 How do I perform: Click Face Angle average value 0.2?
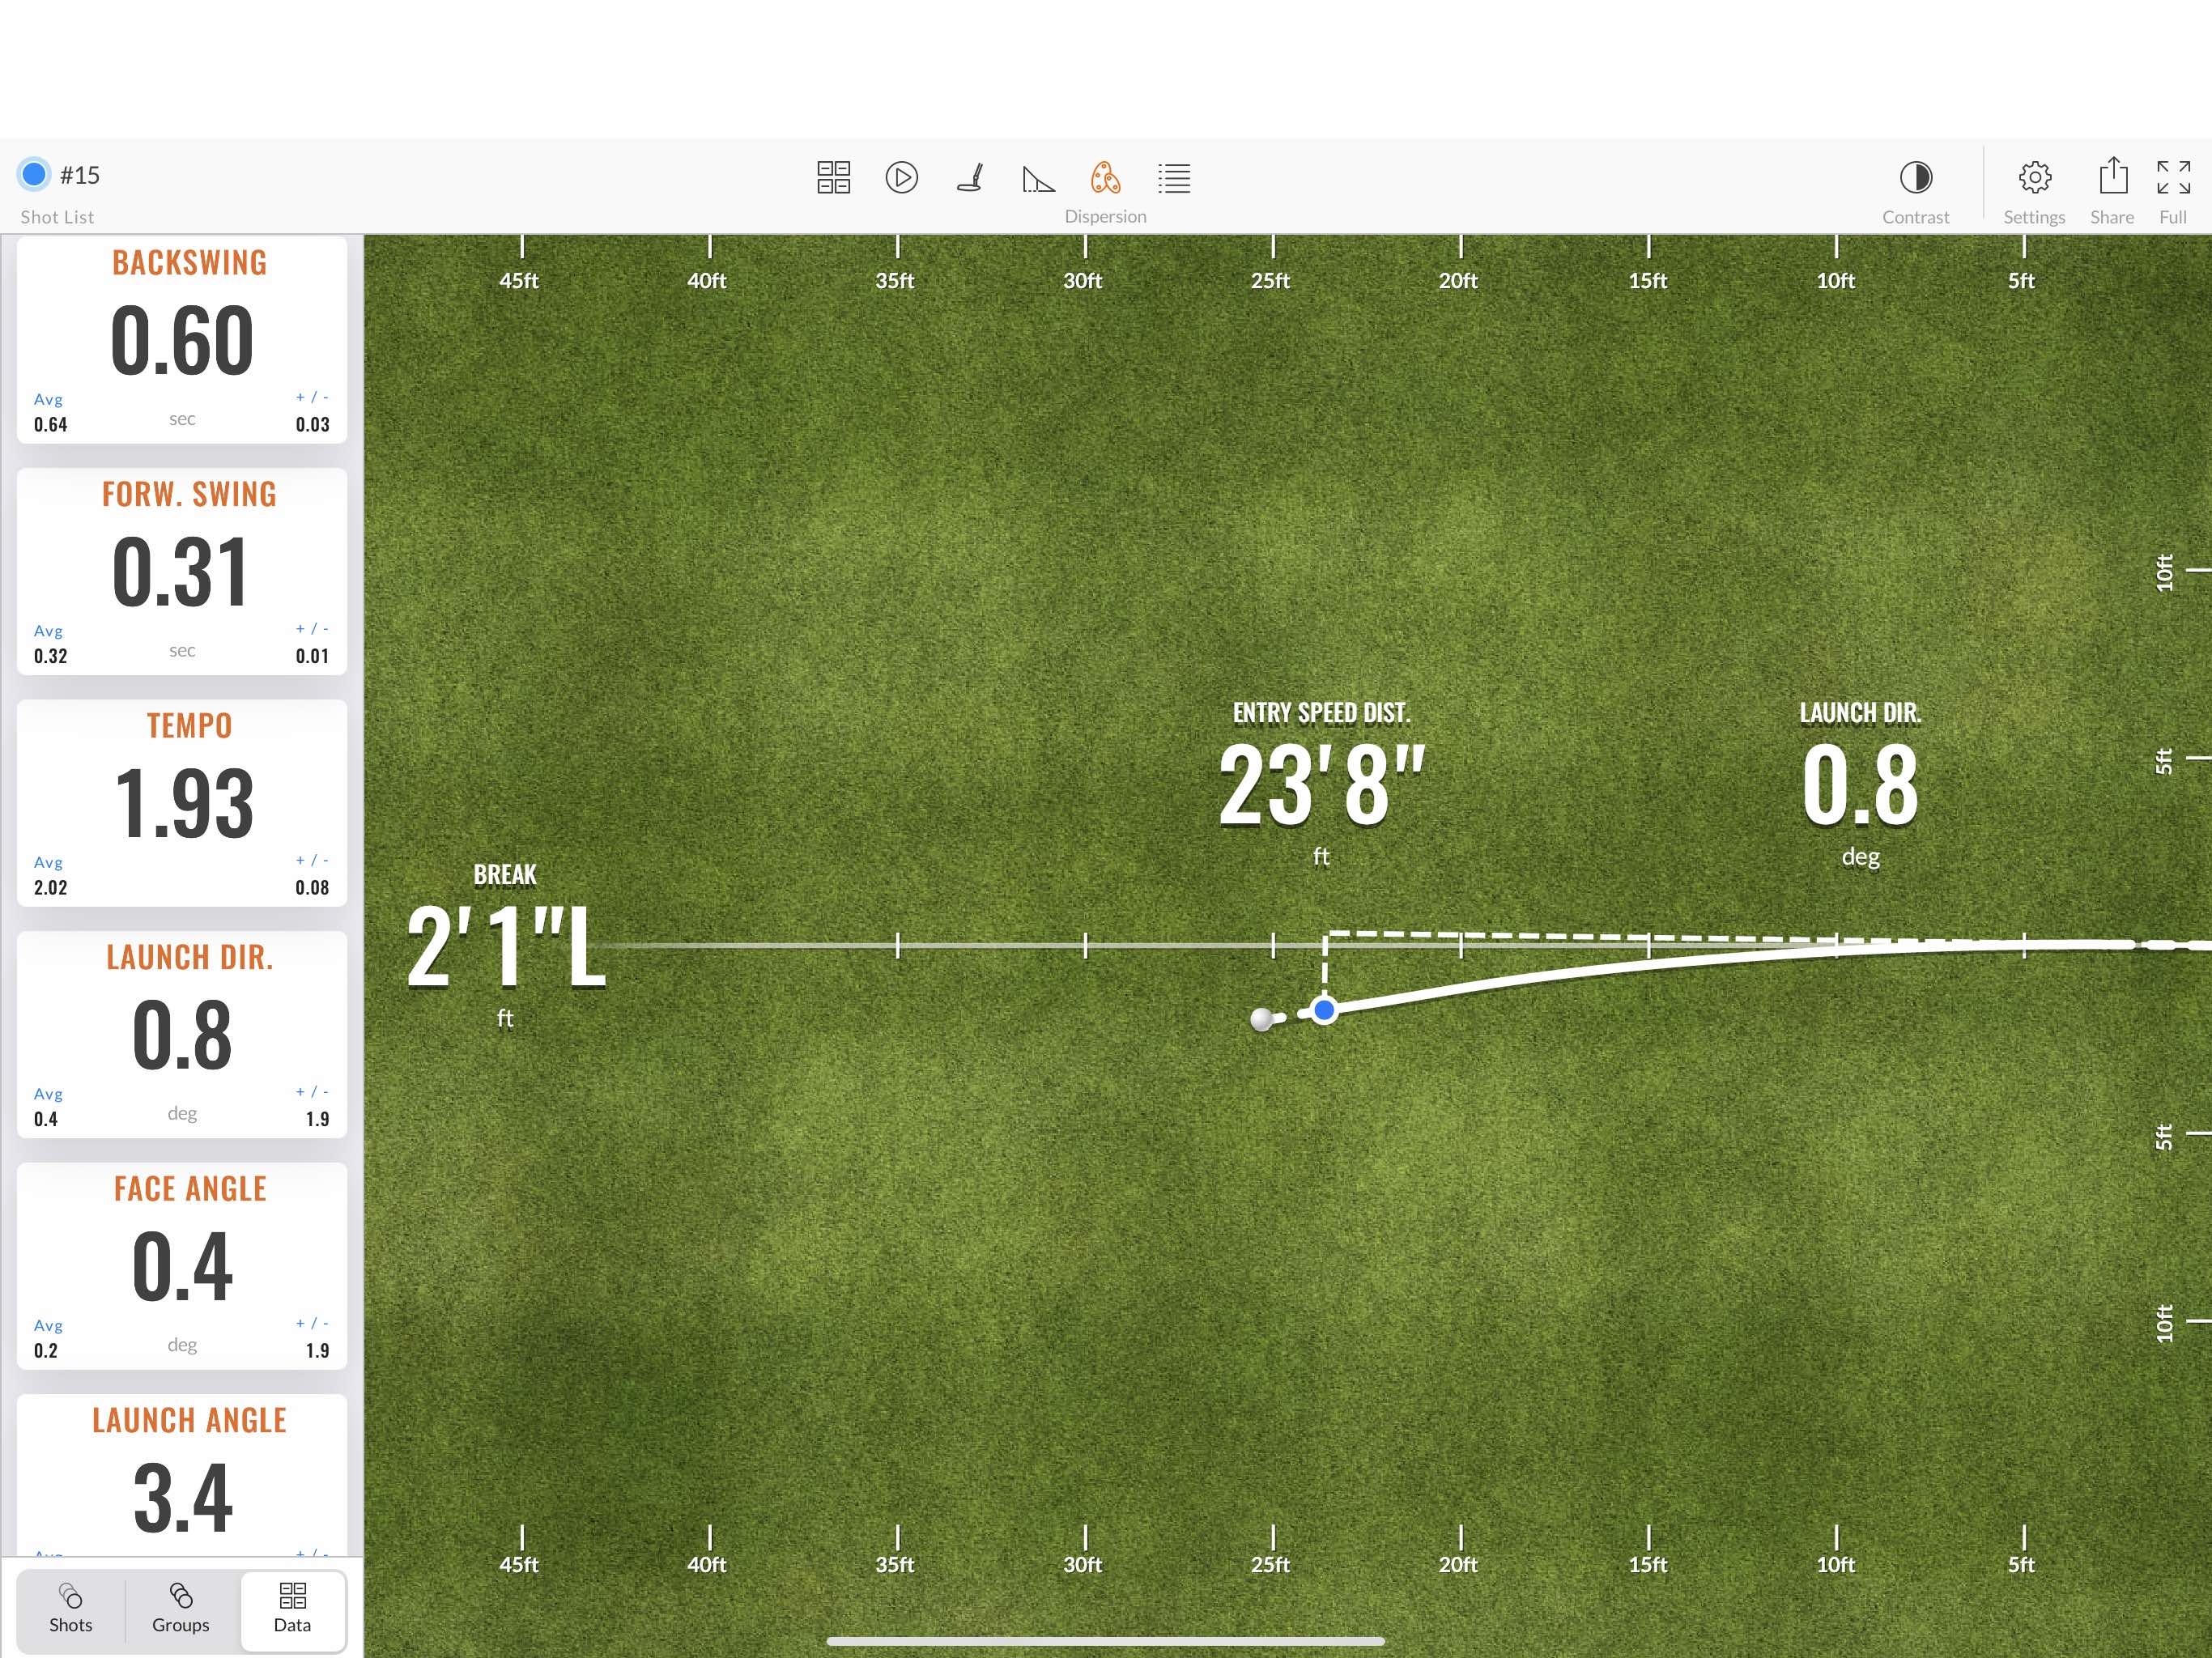(x=46, y=1351)
